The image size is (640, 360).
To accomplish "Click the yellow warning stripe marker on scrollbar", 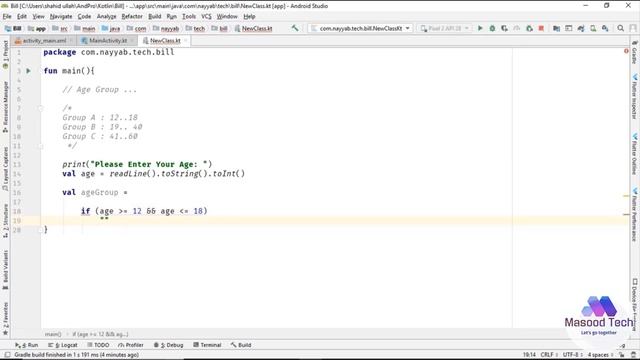I will (x=626, y=196).
